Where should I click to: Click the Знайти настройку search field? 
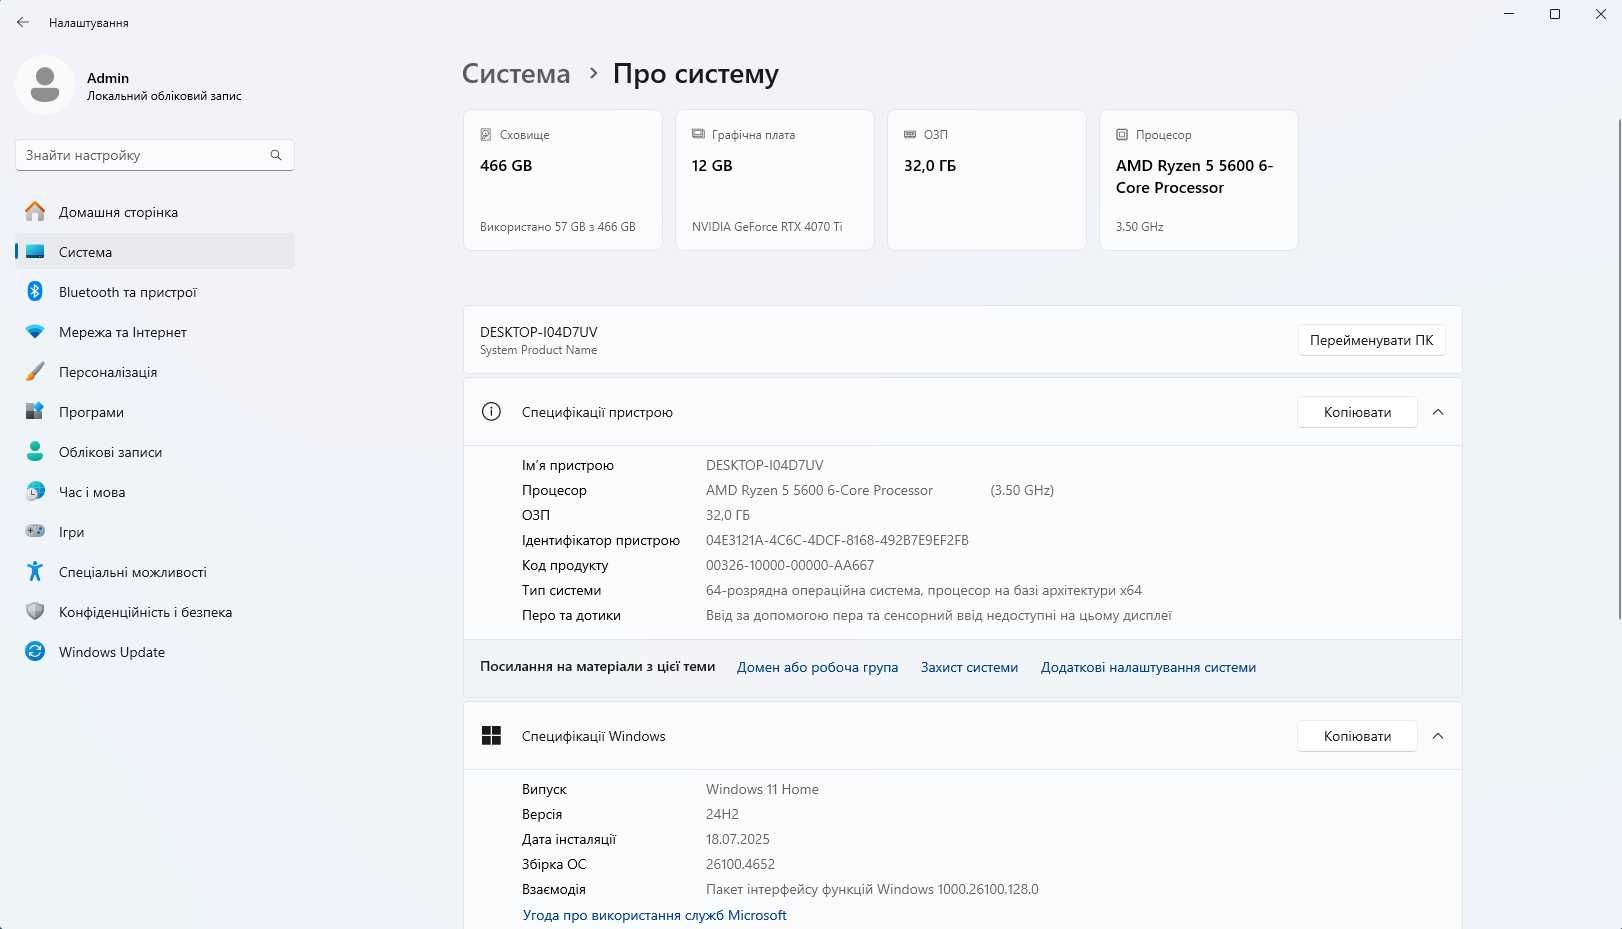(155, 155)
